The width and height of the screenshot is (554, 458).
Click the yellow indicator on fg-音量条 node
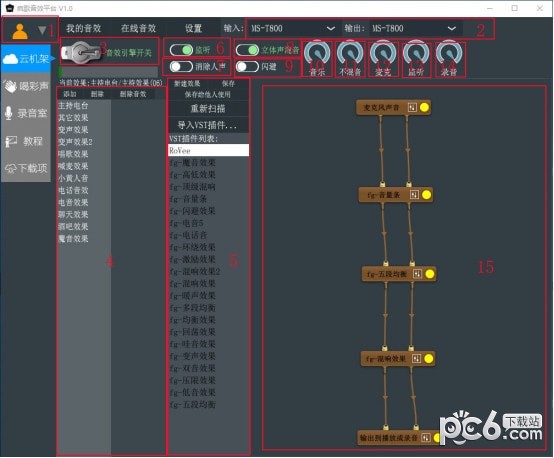426,195
